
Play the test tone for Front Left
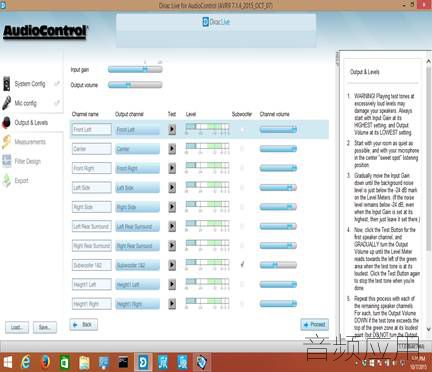(x=172, y=129)
